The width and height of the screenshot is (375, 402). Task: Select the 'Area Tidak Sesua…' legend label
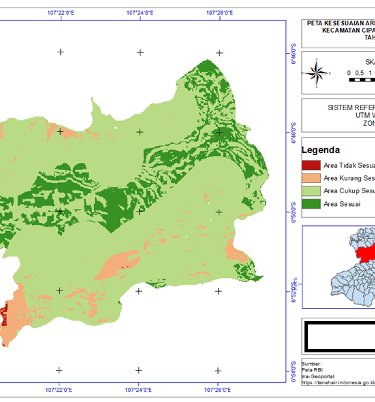point(349,166)
